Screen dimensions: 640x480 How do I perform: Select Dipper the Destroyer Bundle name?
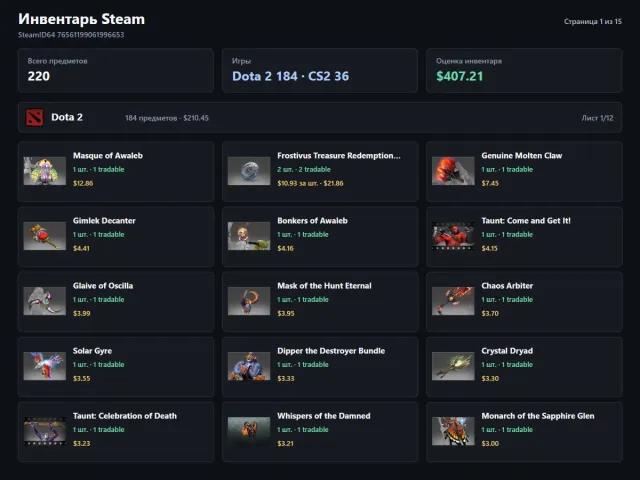331,351
